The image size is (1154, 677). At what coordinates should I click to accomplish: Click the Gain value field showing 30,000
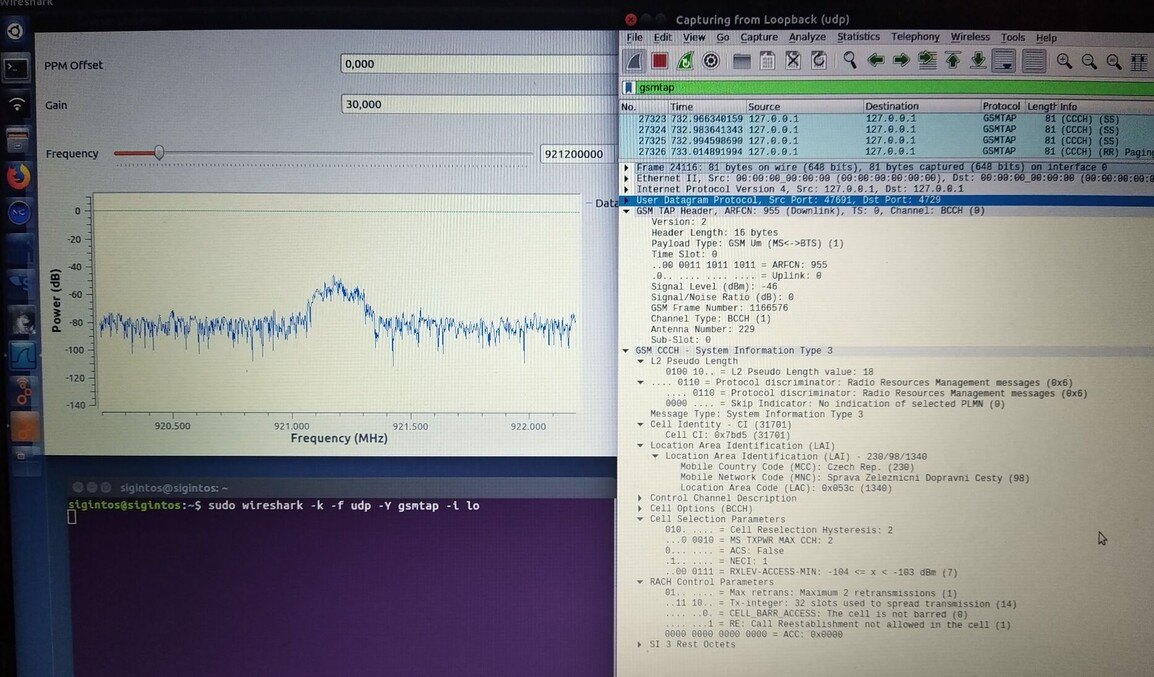(x=479, y=104)
